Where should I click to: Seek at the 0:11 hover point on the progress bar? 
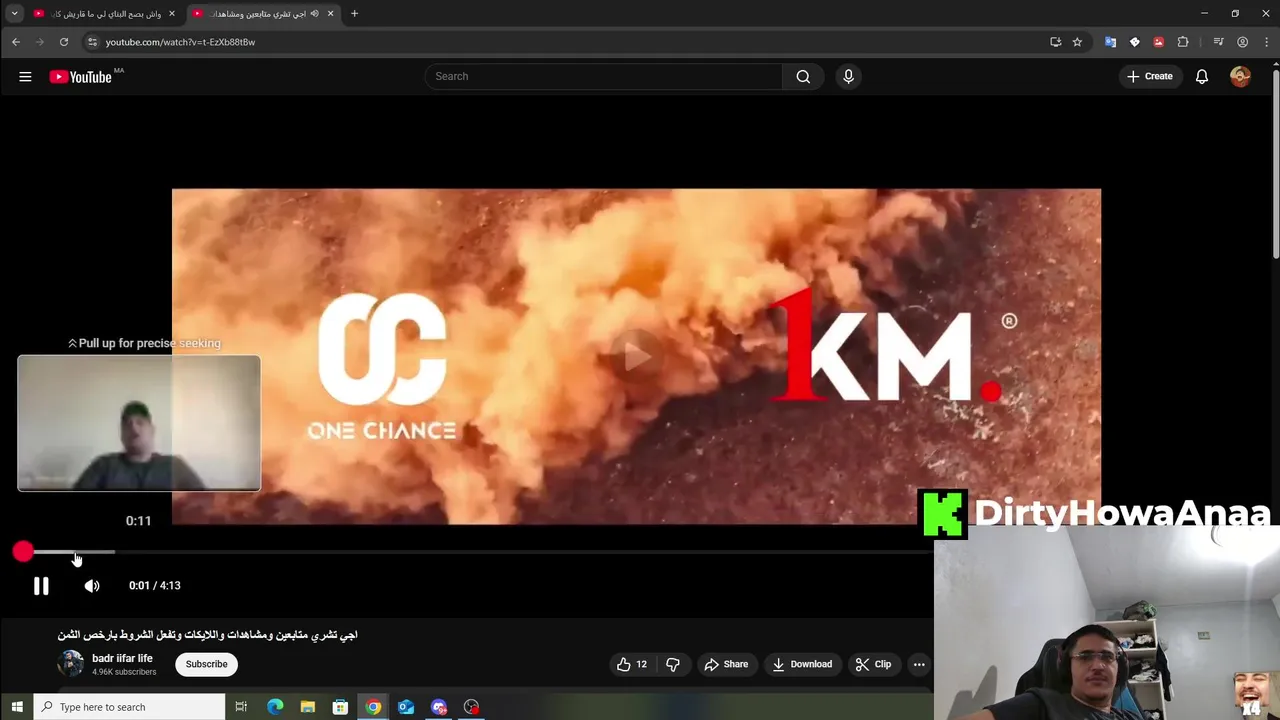click(x=77, y=552)
